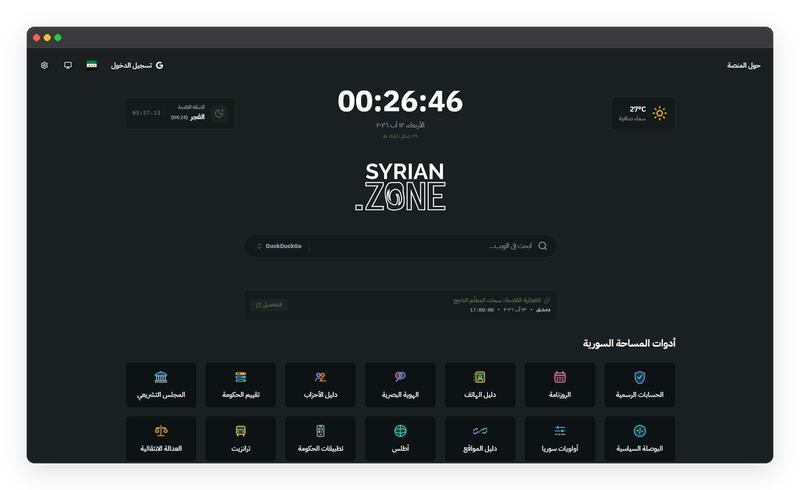Open ترانزيت bus icon tile
Viewport: 800px width, 490px height.
241,438
